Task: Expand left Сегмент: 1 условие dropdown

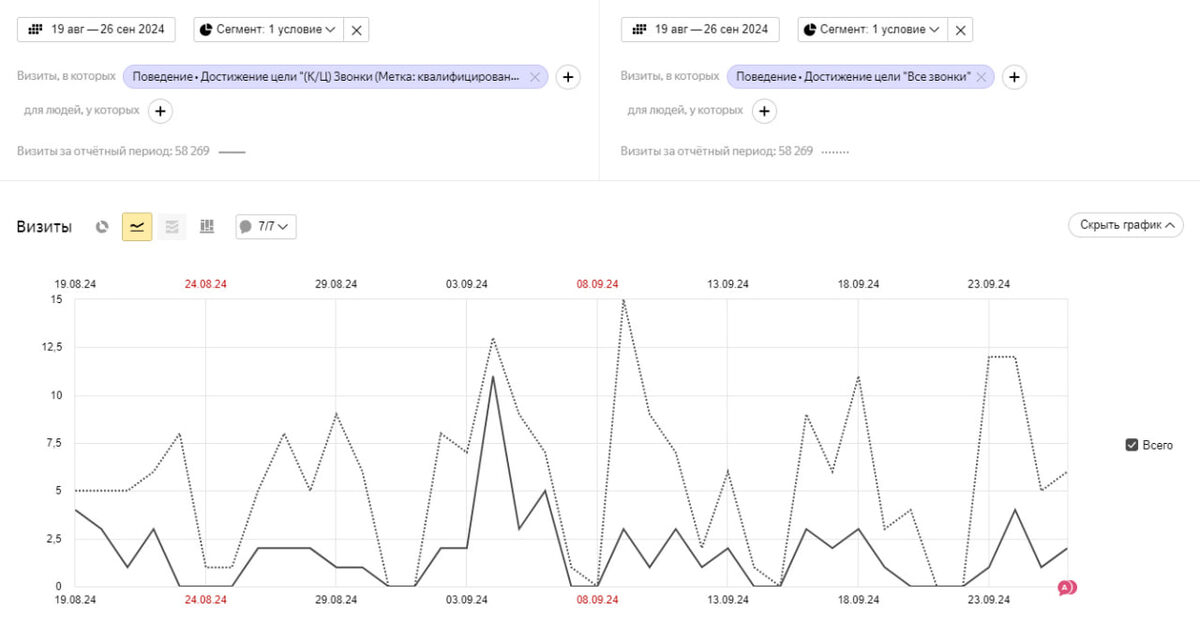Action: 268,29
